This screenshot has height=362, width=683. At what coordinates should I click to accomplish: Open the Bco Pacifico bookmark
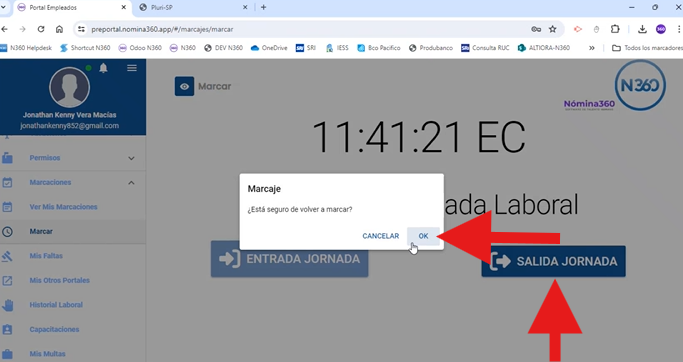point(379,48)
